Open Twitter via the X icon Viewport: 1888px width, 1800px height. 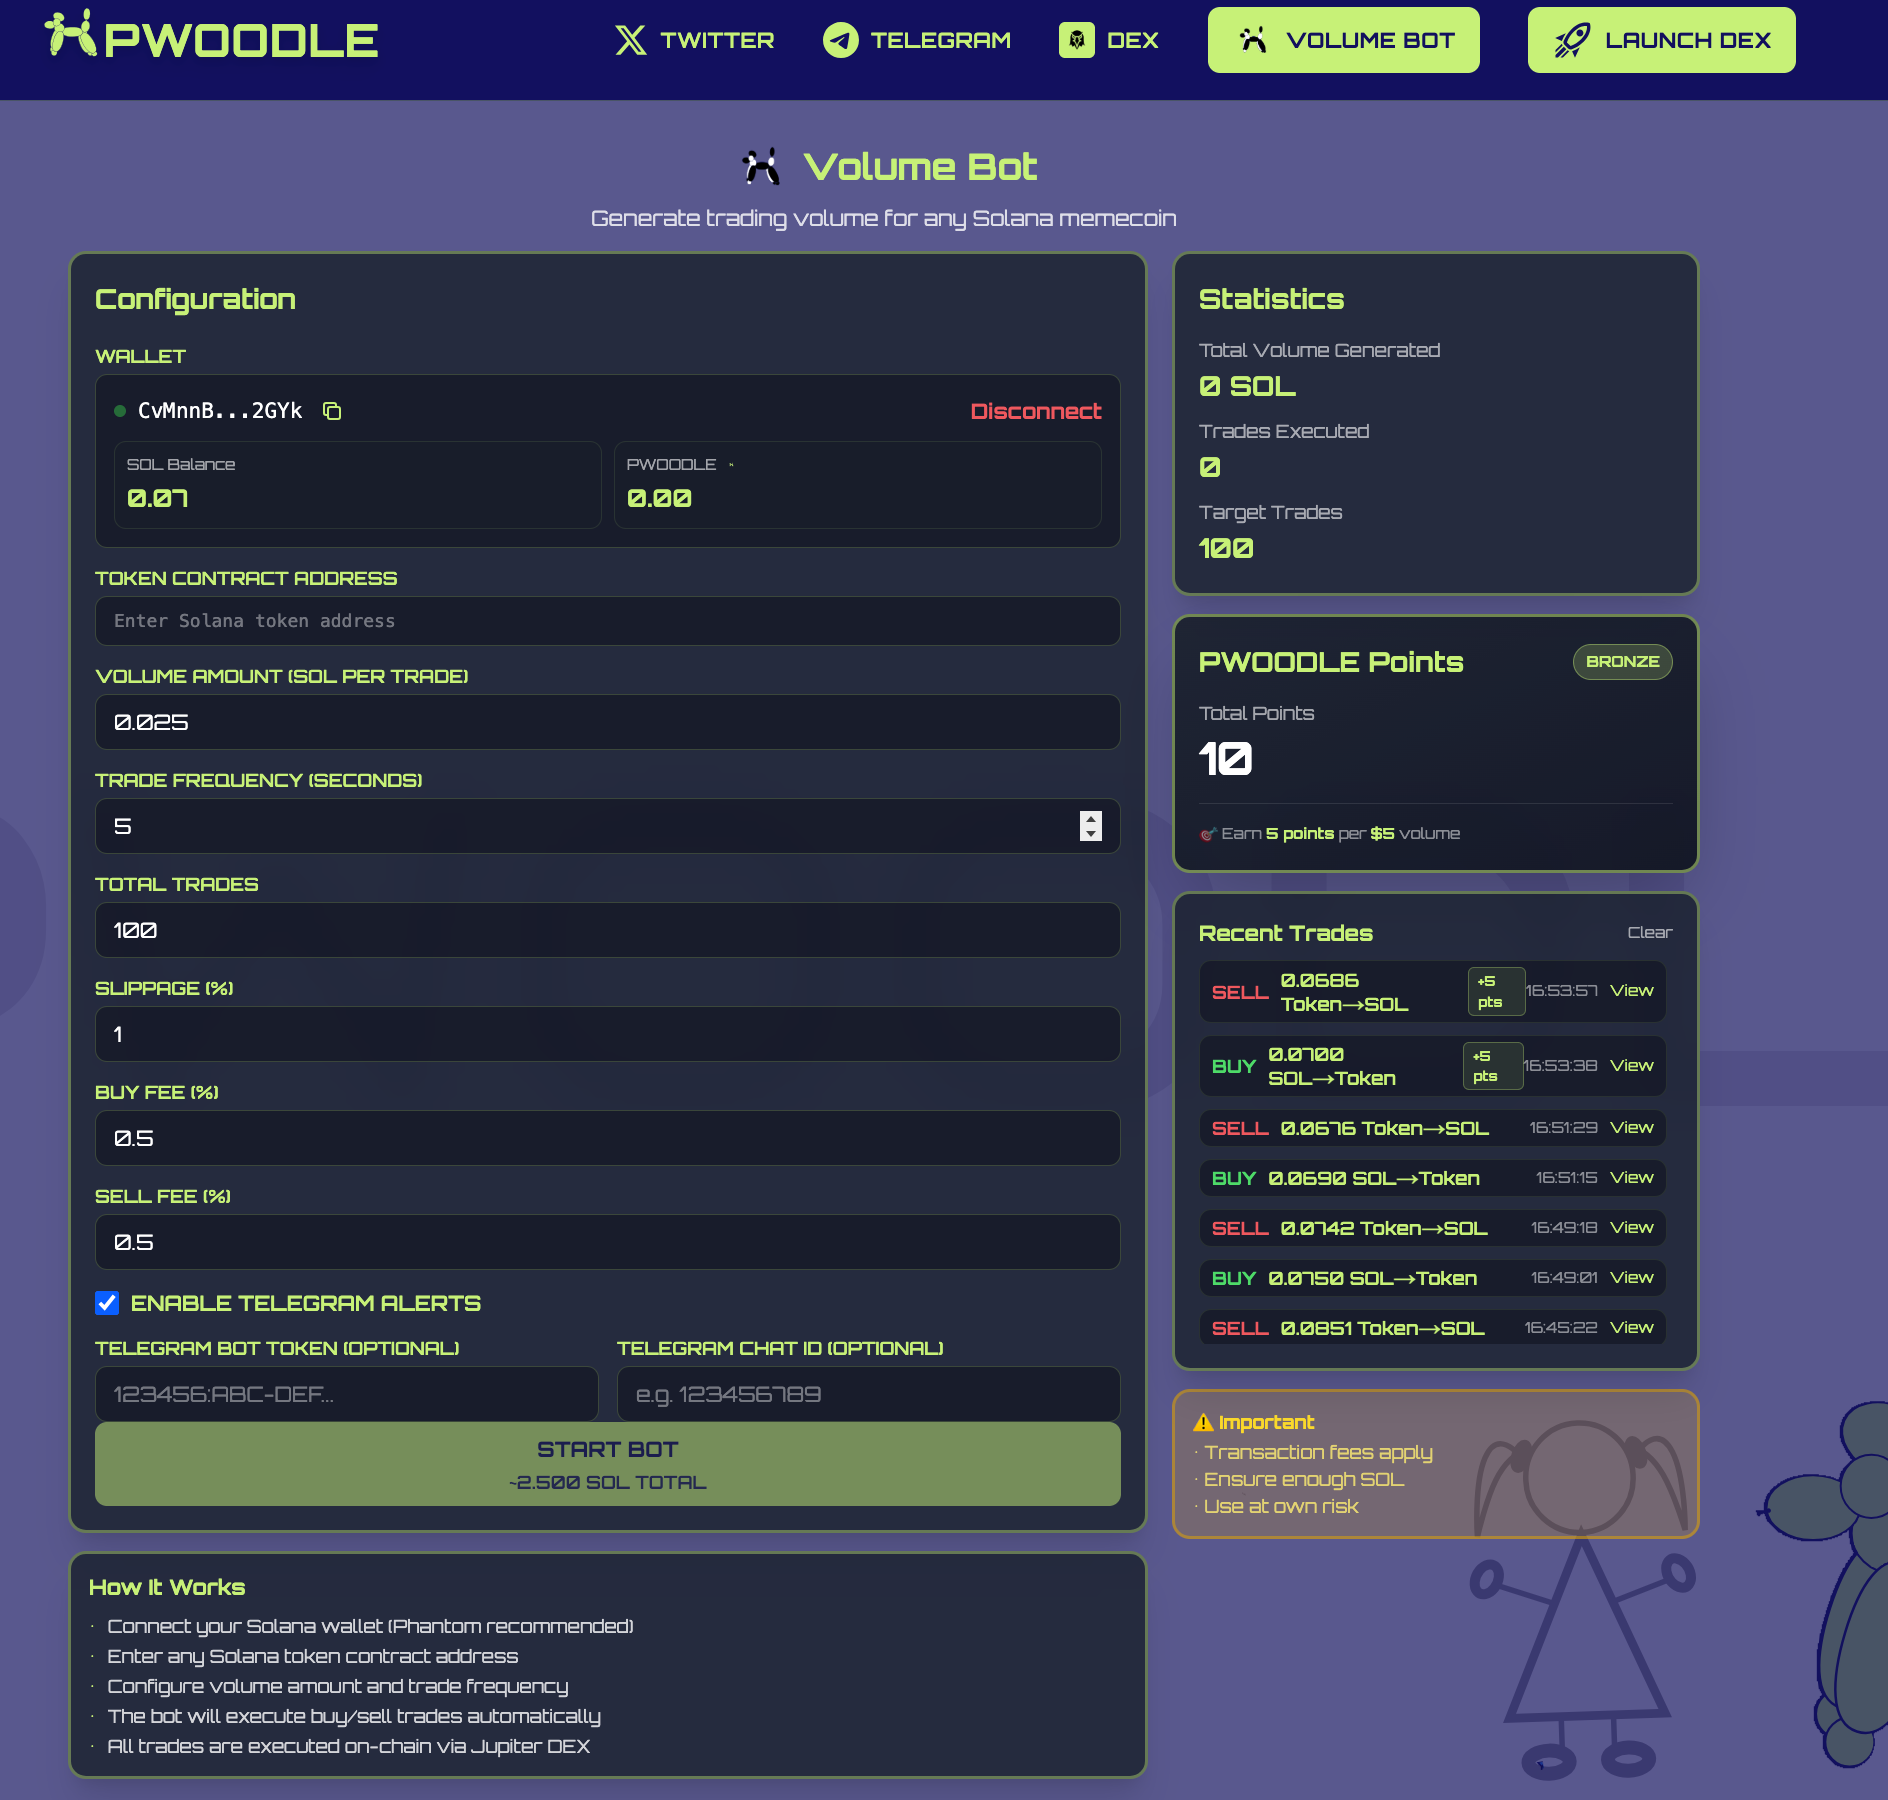click(630, 40)
